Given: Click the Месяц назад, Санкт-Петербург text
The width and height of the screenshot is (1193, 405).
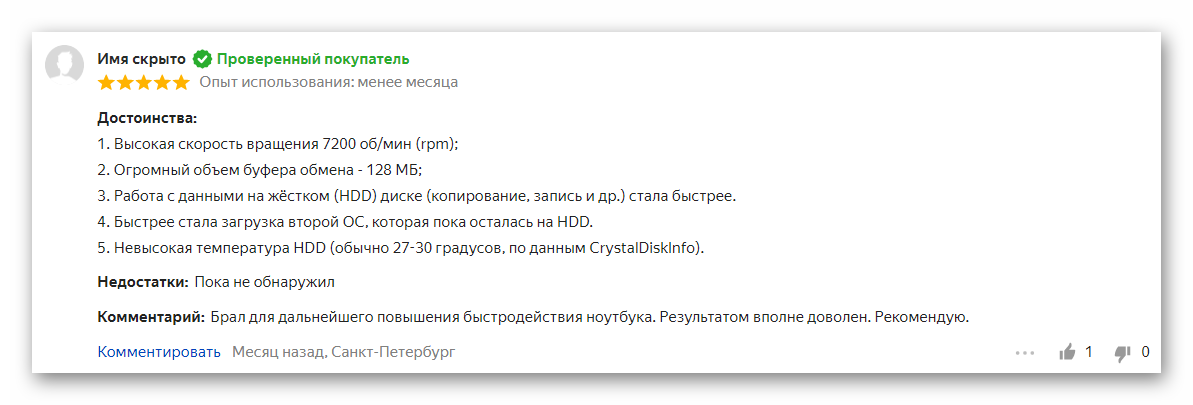Looking at the screenshot, I should pyautogui.click(x=343, y=352).
